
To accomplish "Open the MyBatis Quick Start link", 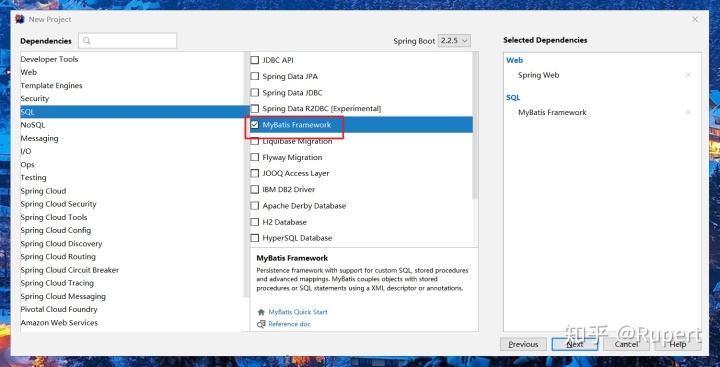I will pos(298,312).
